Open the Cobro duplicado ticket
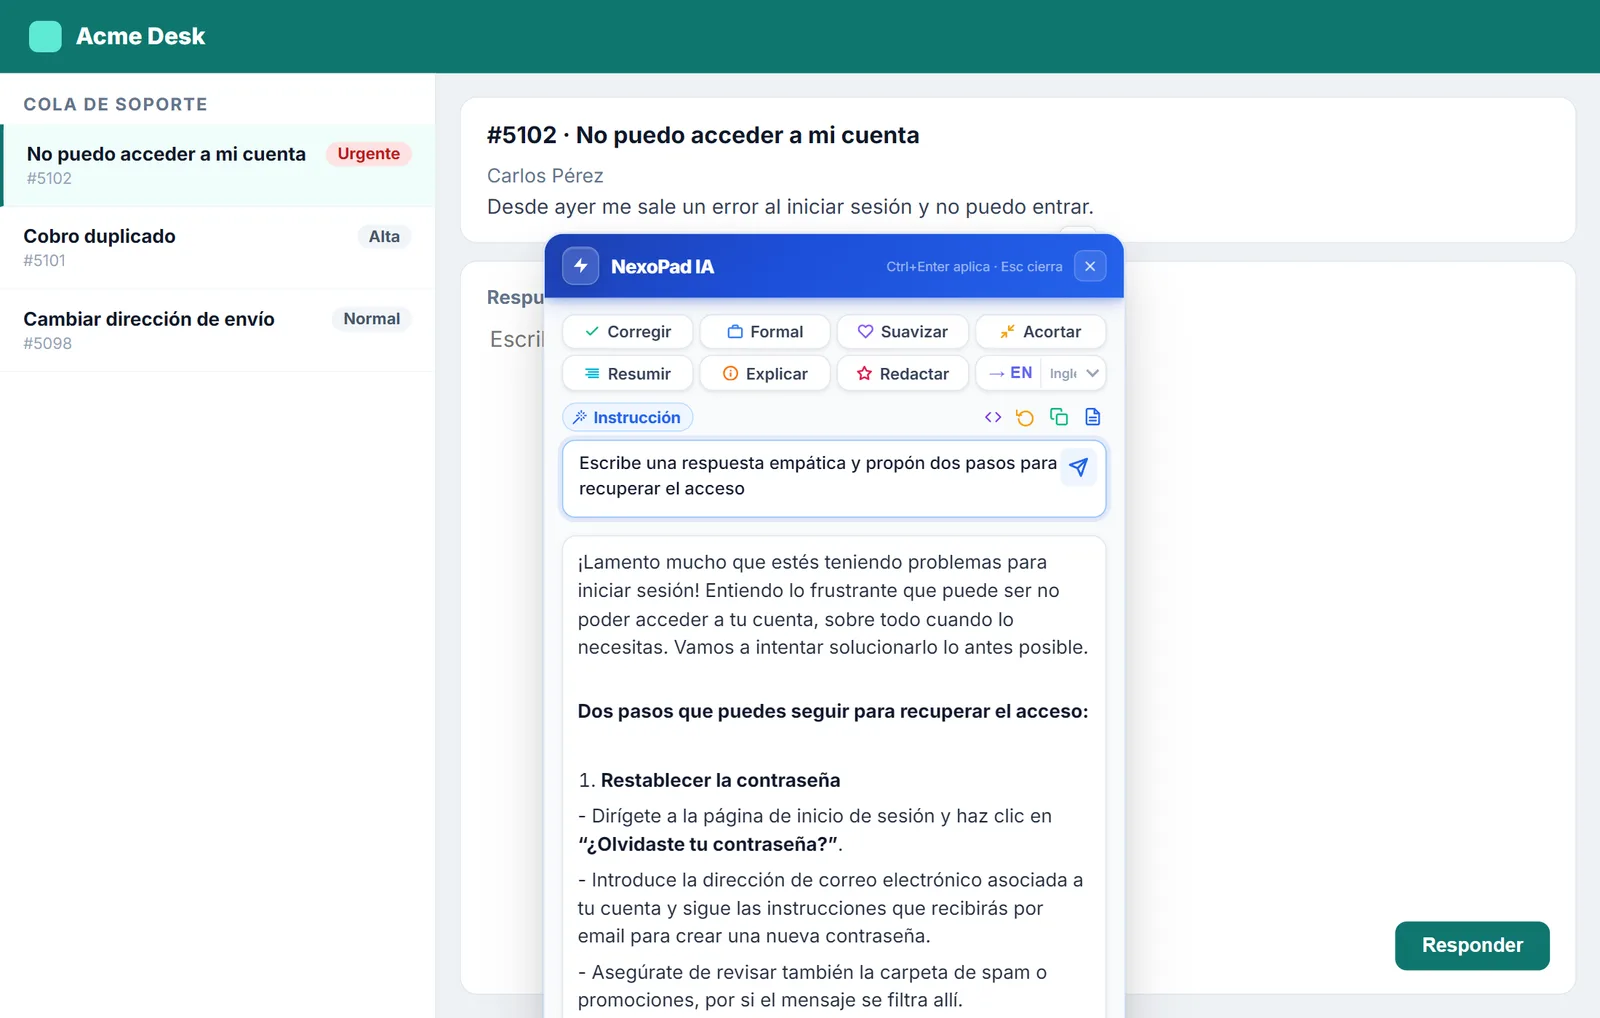The height and width of the screenshot is (1018, 1600). 217,248
